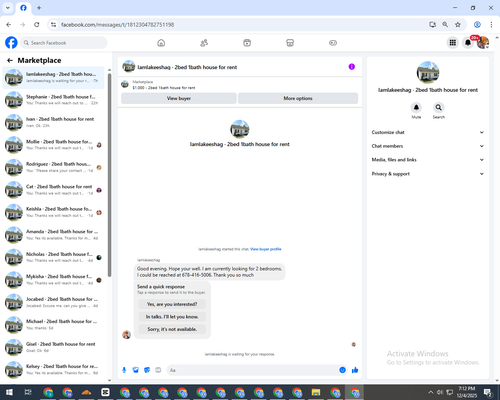
Task: Open the Windows notification center icon
Action: pyautogui.click(x=487, y=392)
